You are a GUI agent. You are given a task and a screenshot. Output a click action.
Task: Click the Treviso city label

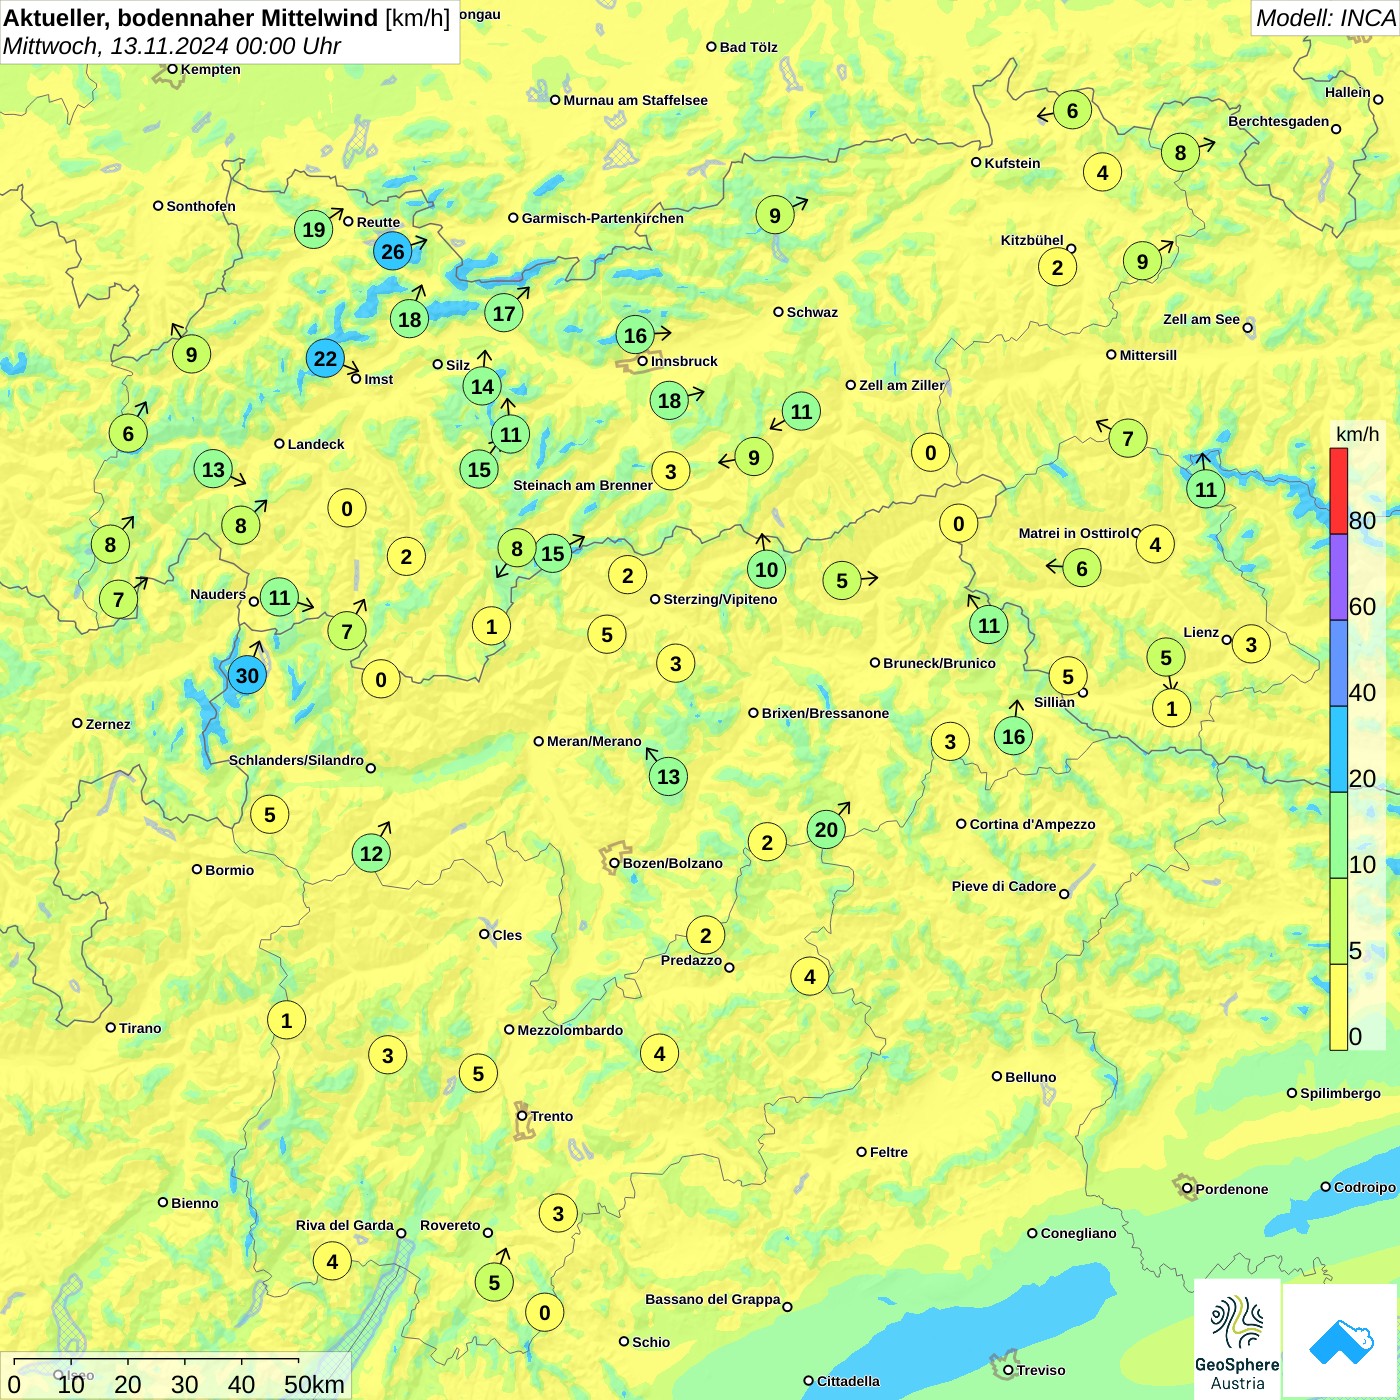1040,1370
